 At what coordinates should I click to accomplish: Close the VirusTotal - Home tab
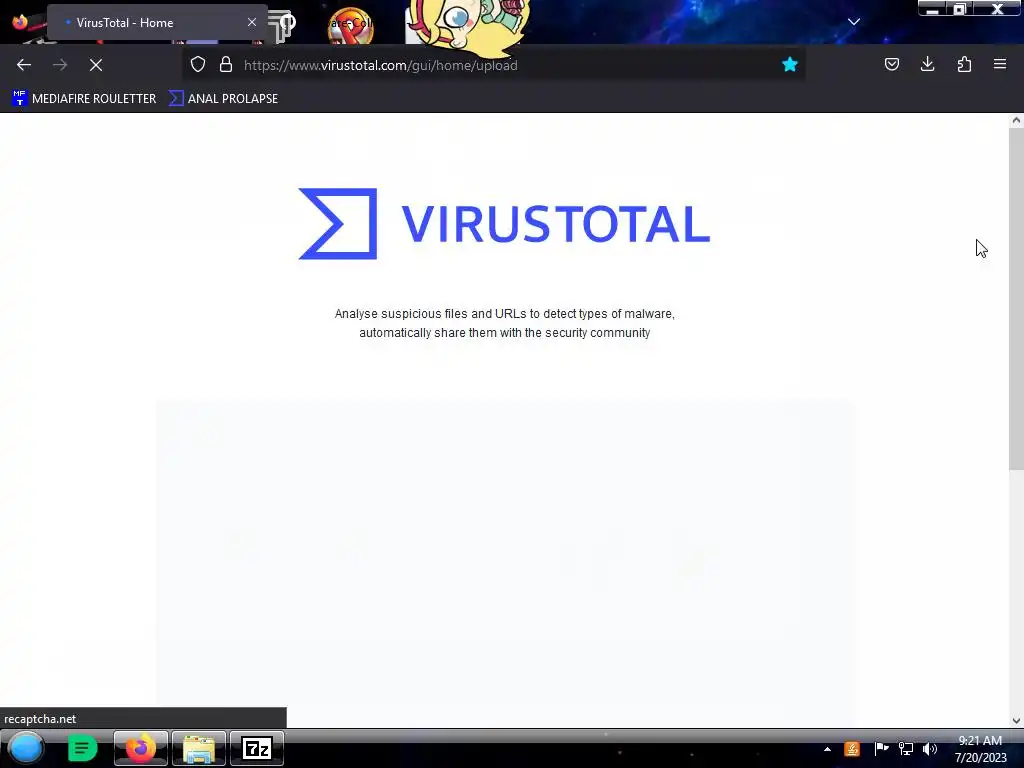click(252, 23)
